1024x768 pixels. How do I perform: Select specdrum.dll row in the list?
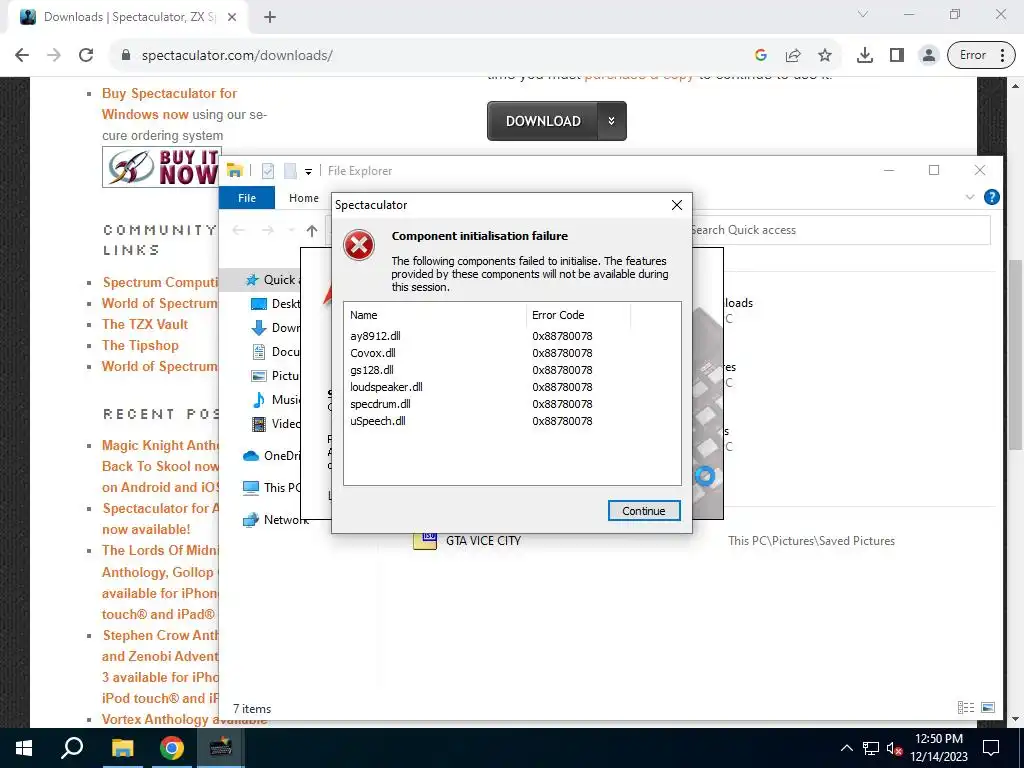[512, 404]
